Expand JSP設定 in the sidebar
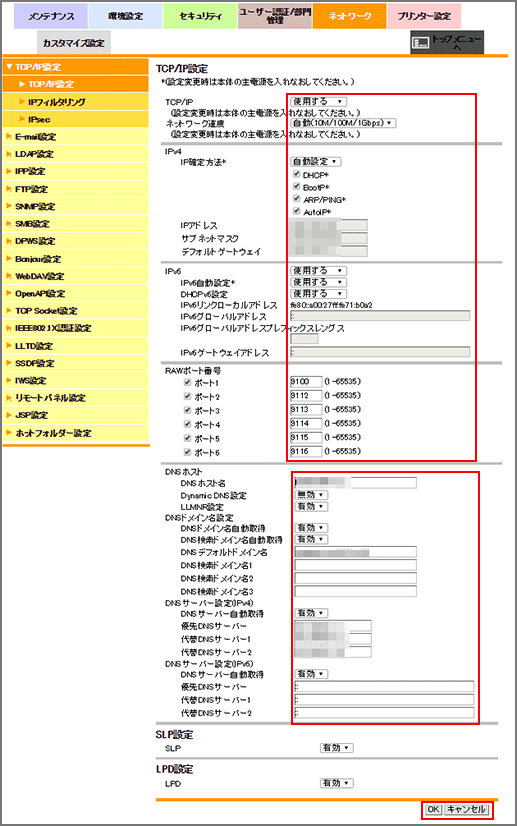Viewport: 517px width, 826px height. click(75, 415)
